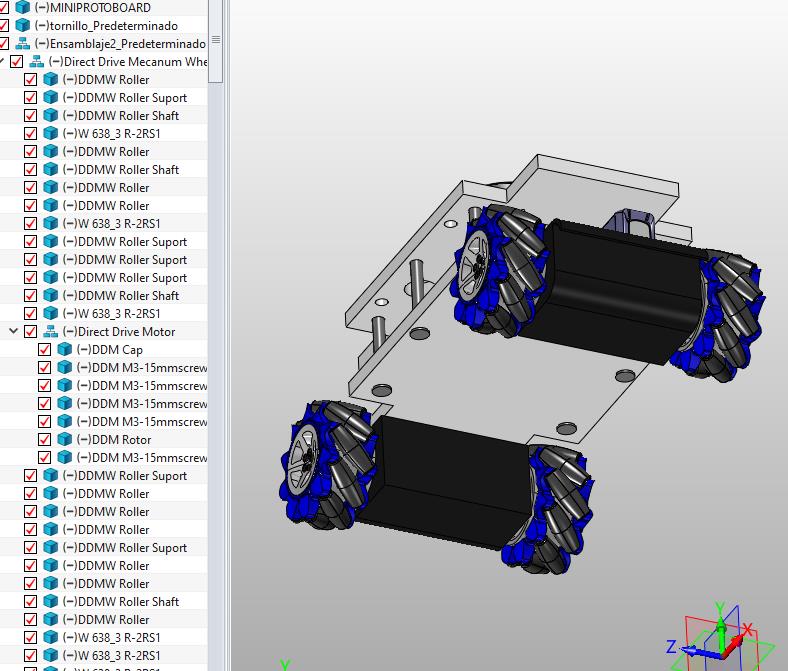Select the MINIPROTOBOARD row label
The image size is (788, 671).
click(x=93, y=8)
